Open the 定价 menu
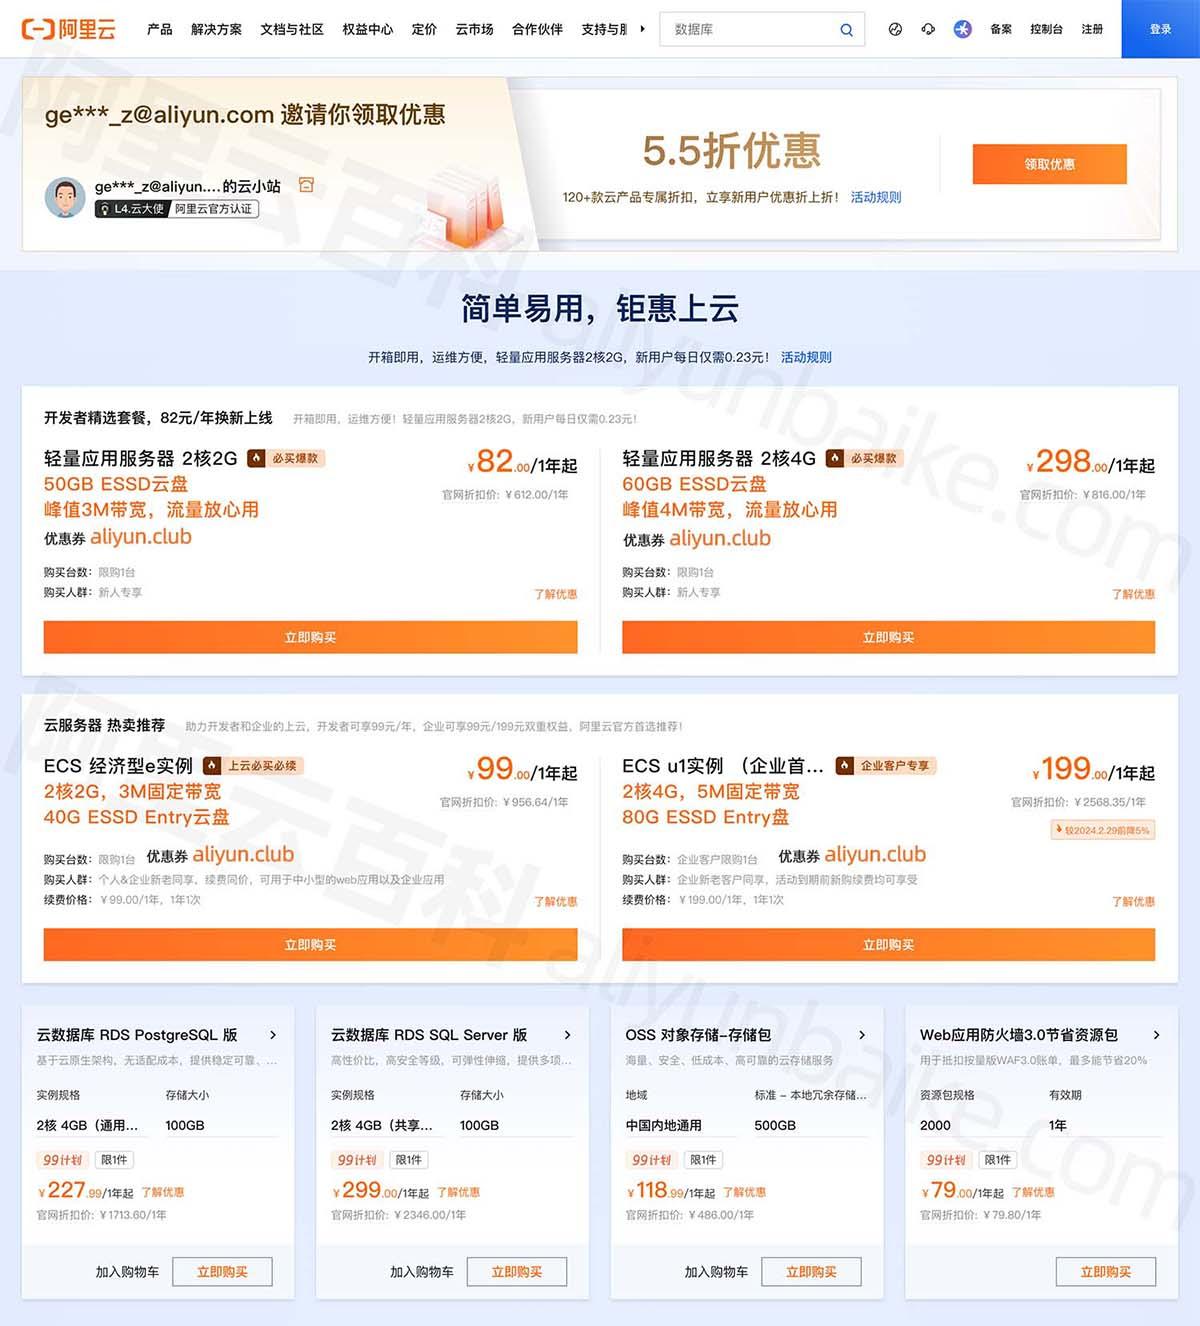This screenshot has width=1200, height=1326. [x=424, y=29]
